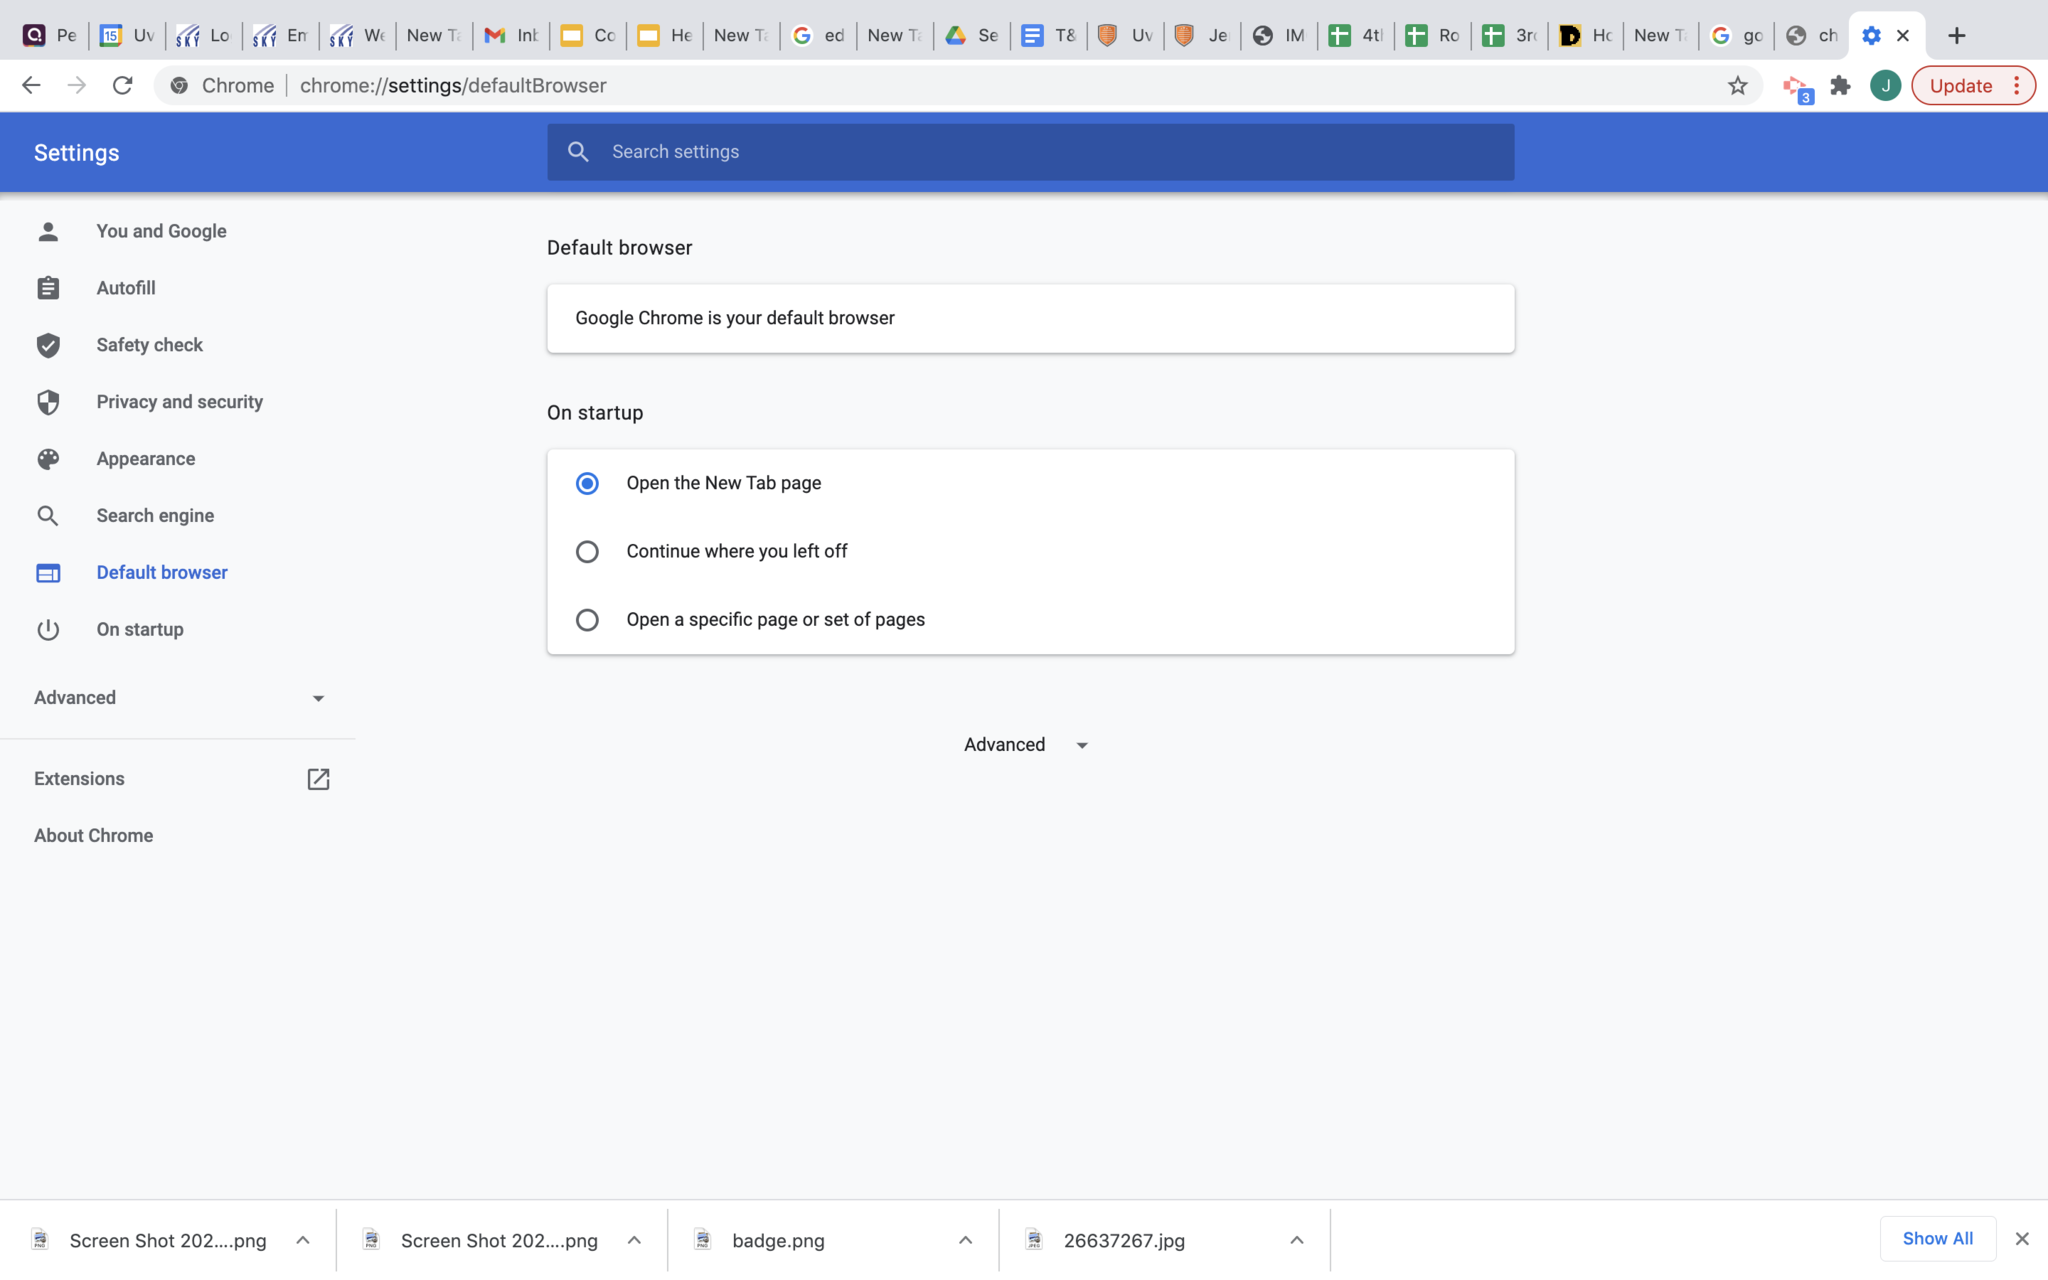
Task: Click the J profile avatar
Action: (1885, 86)
